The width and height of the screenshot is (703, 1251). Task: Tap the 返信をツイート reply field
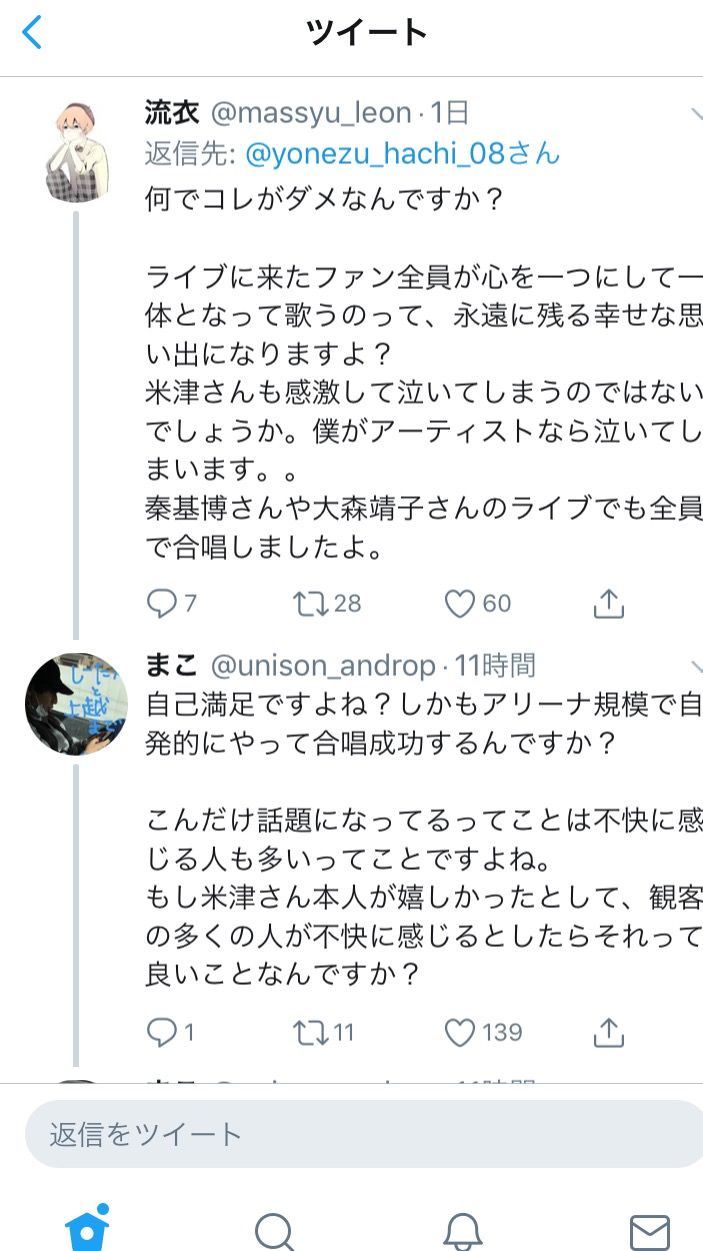tap(364, 1134)
